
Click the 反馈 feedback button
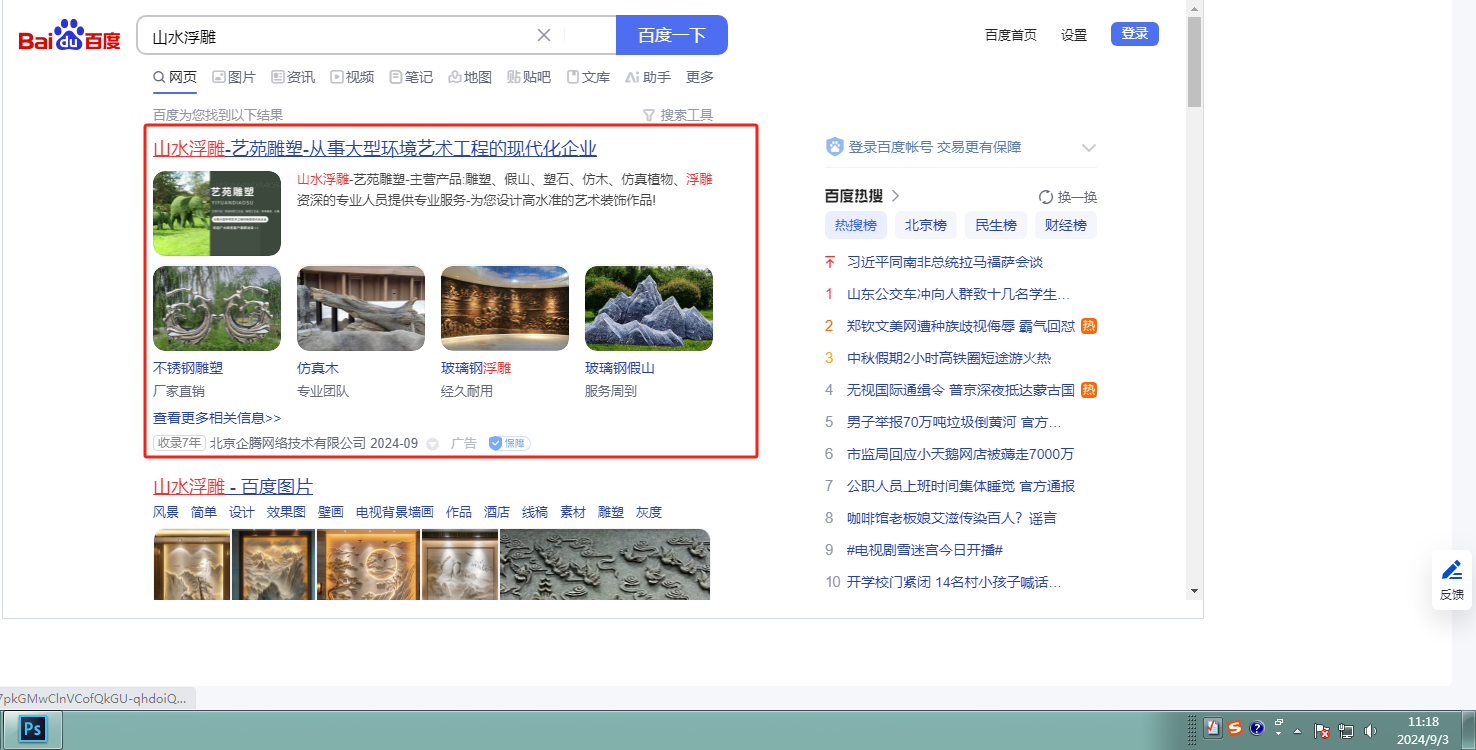(1452, 580)
